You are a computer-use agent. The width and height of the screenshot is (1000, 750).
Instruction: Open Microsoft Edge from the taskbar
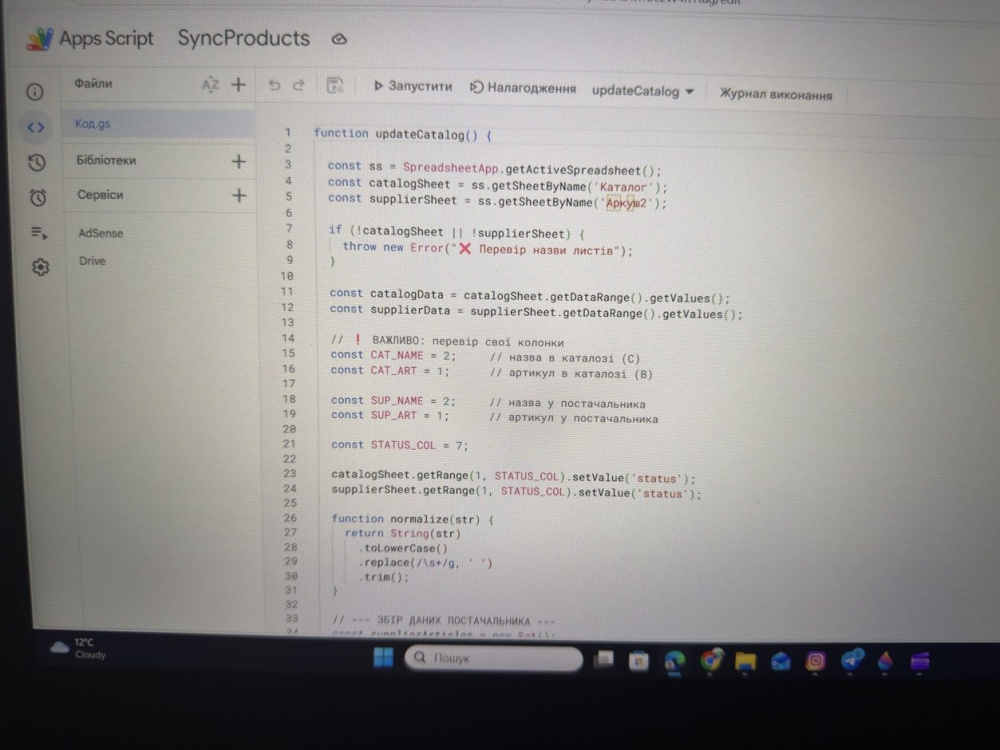pos(675,661)
